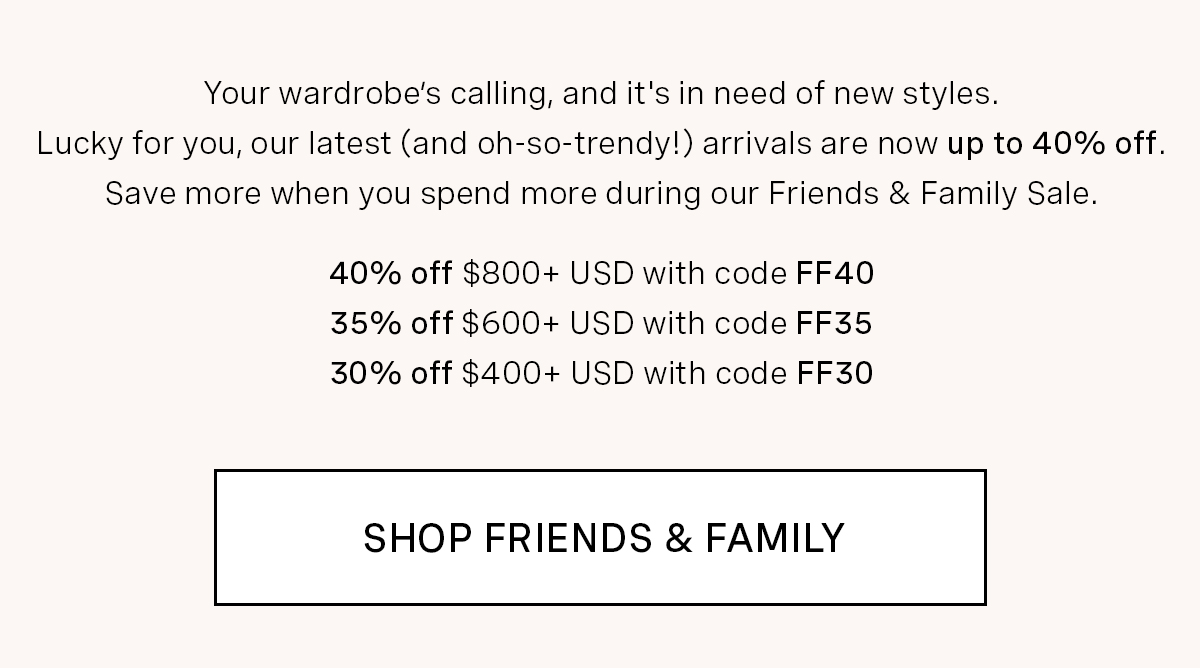Click the bold '30% off' tier label
This screenshot has height=668, width=1200.
[x=391, y=373]
